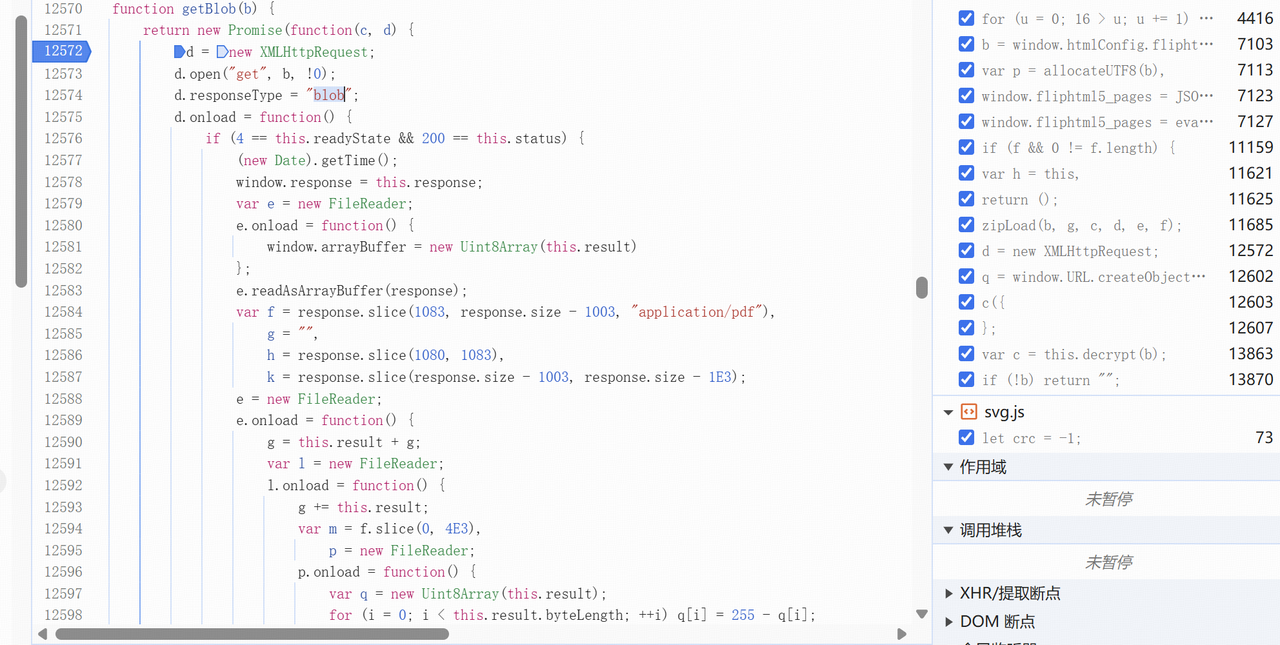Click the svg.js file icon

click(968, 412)
